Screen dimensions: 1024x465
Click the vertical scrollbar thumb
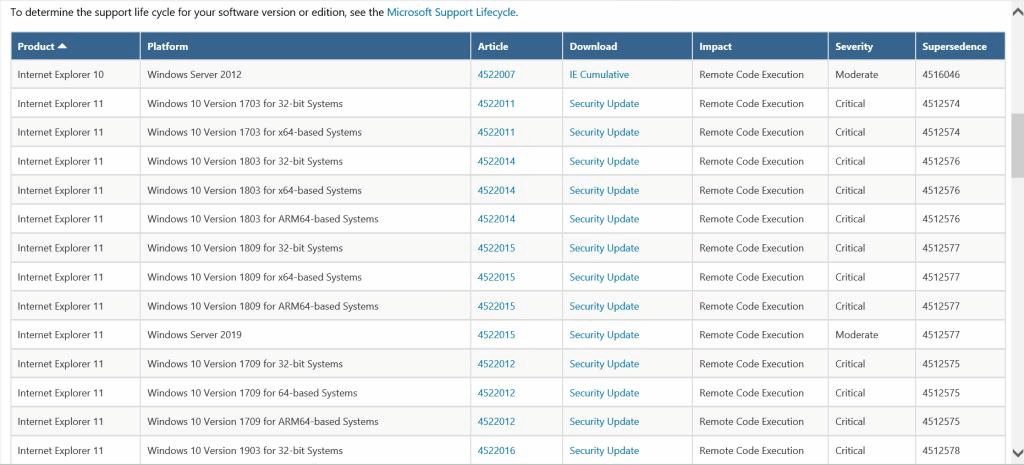[1016, 145]
